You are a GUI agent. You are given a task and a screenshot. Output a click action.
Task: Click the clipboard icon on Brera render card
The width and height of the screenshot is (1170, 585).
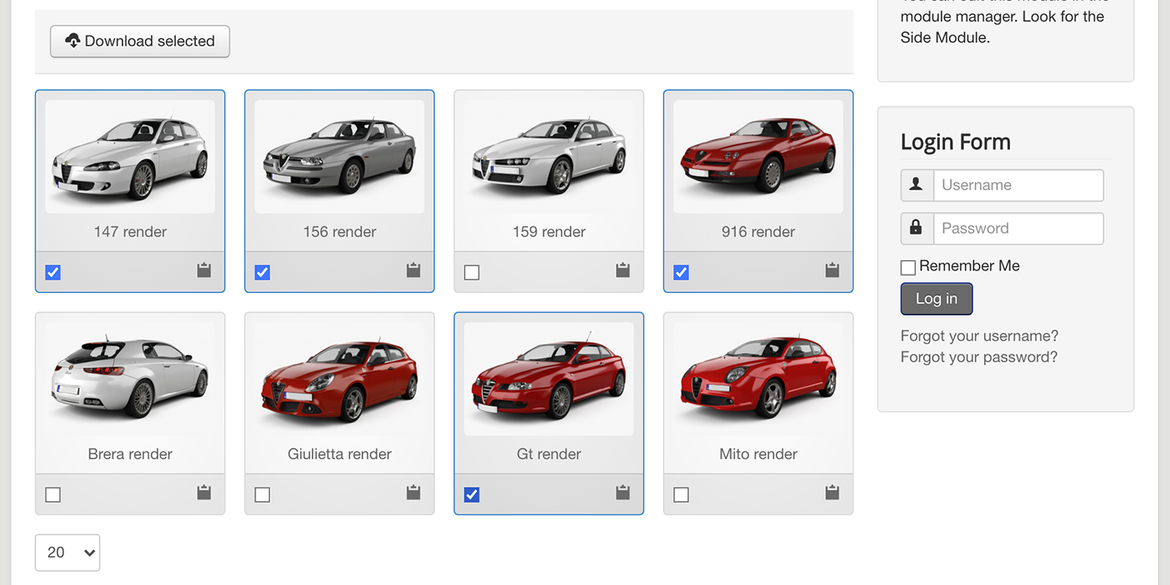coord(204,492)
